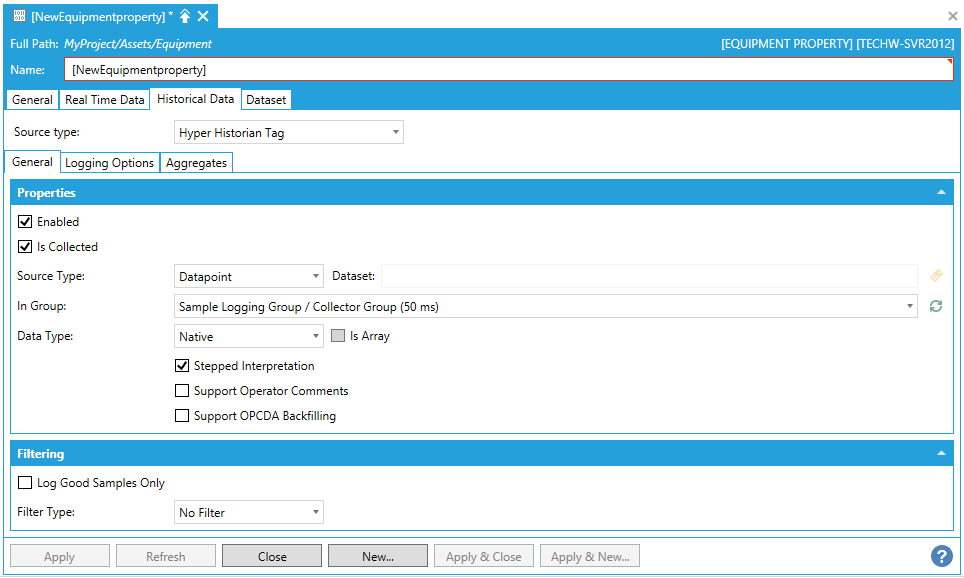
Task: Open the Hyper Historian Tag source type dropdown
Action: coord(289,132)
